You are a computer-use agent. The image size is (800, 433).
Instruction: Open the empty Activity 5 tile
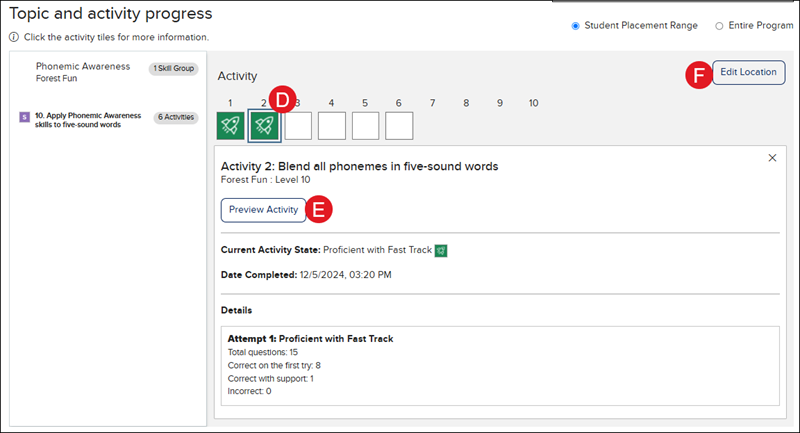[366, 126]
